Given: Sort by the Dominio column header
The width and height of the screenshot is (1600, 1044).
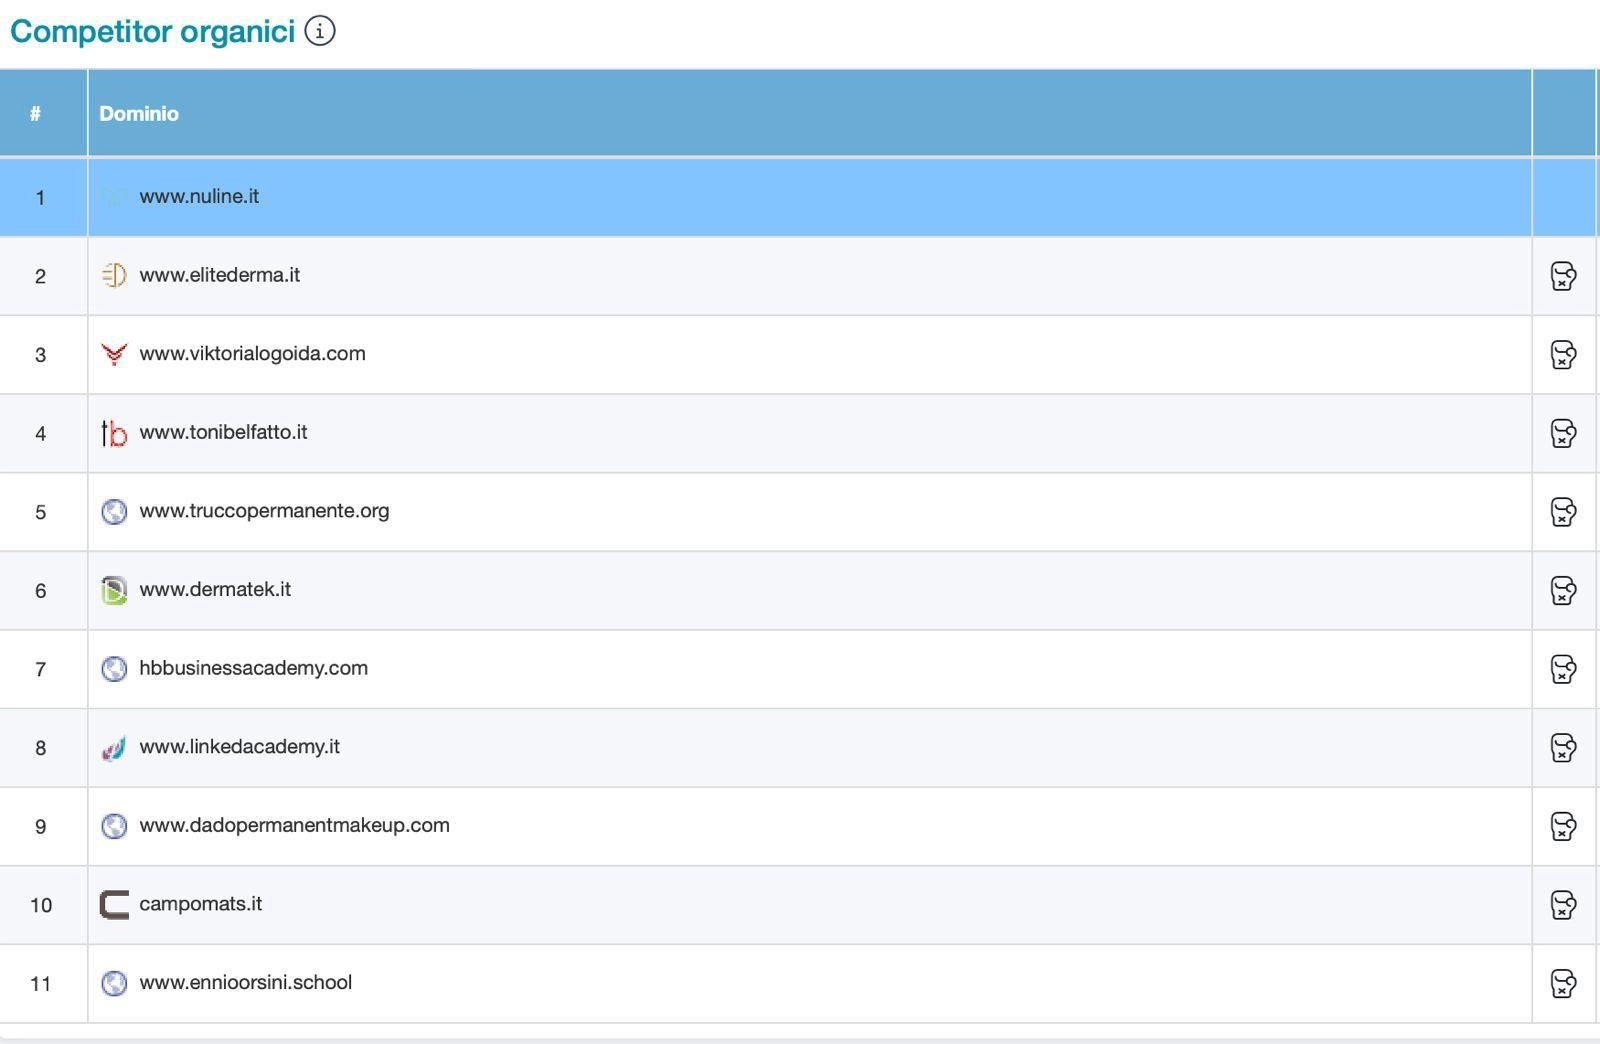Looking at the screenshot, I should (x=139, y=114).
